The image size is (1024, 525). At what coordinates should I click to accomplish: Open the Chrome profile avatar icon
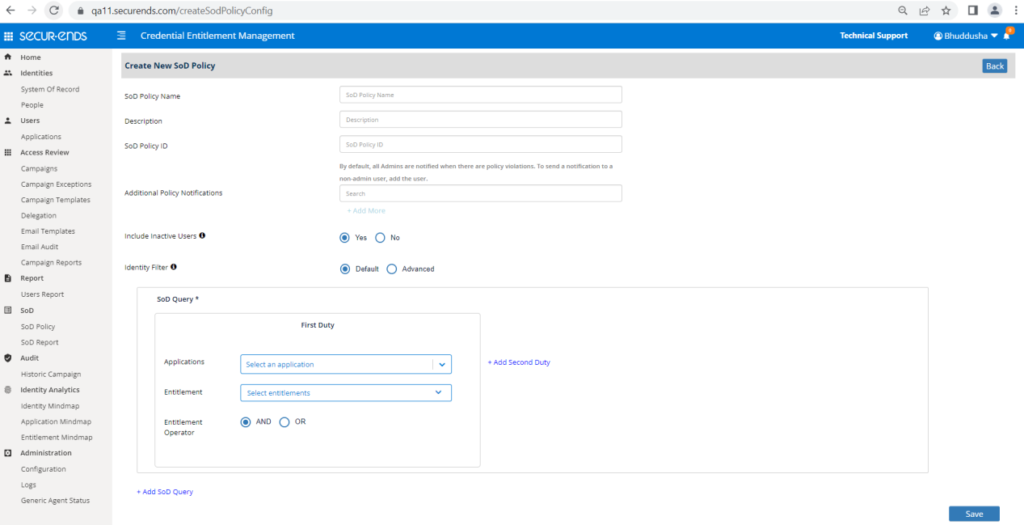(995, 10)
